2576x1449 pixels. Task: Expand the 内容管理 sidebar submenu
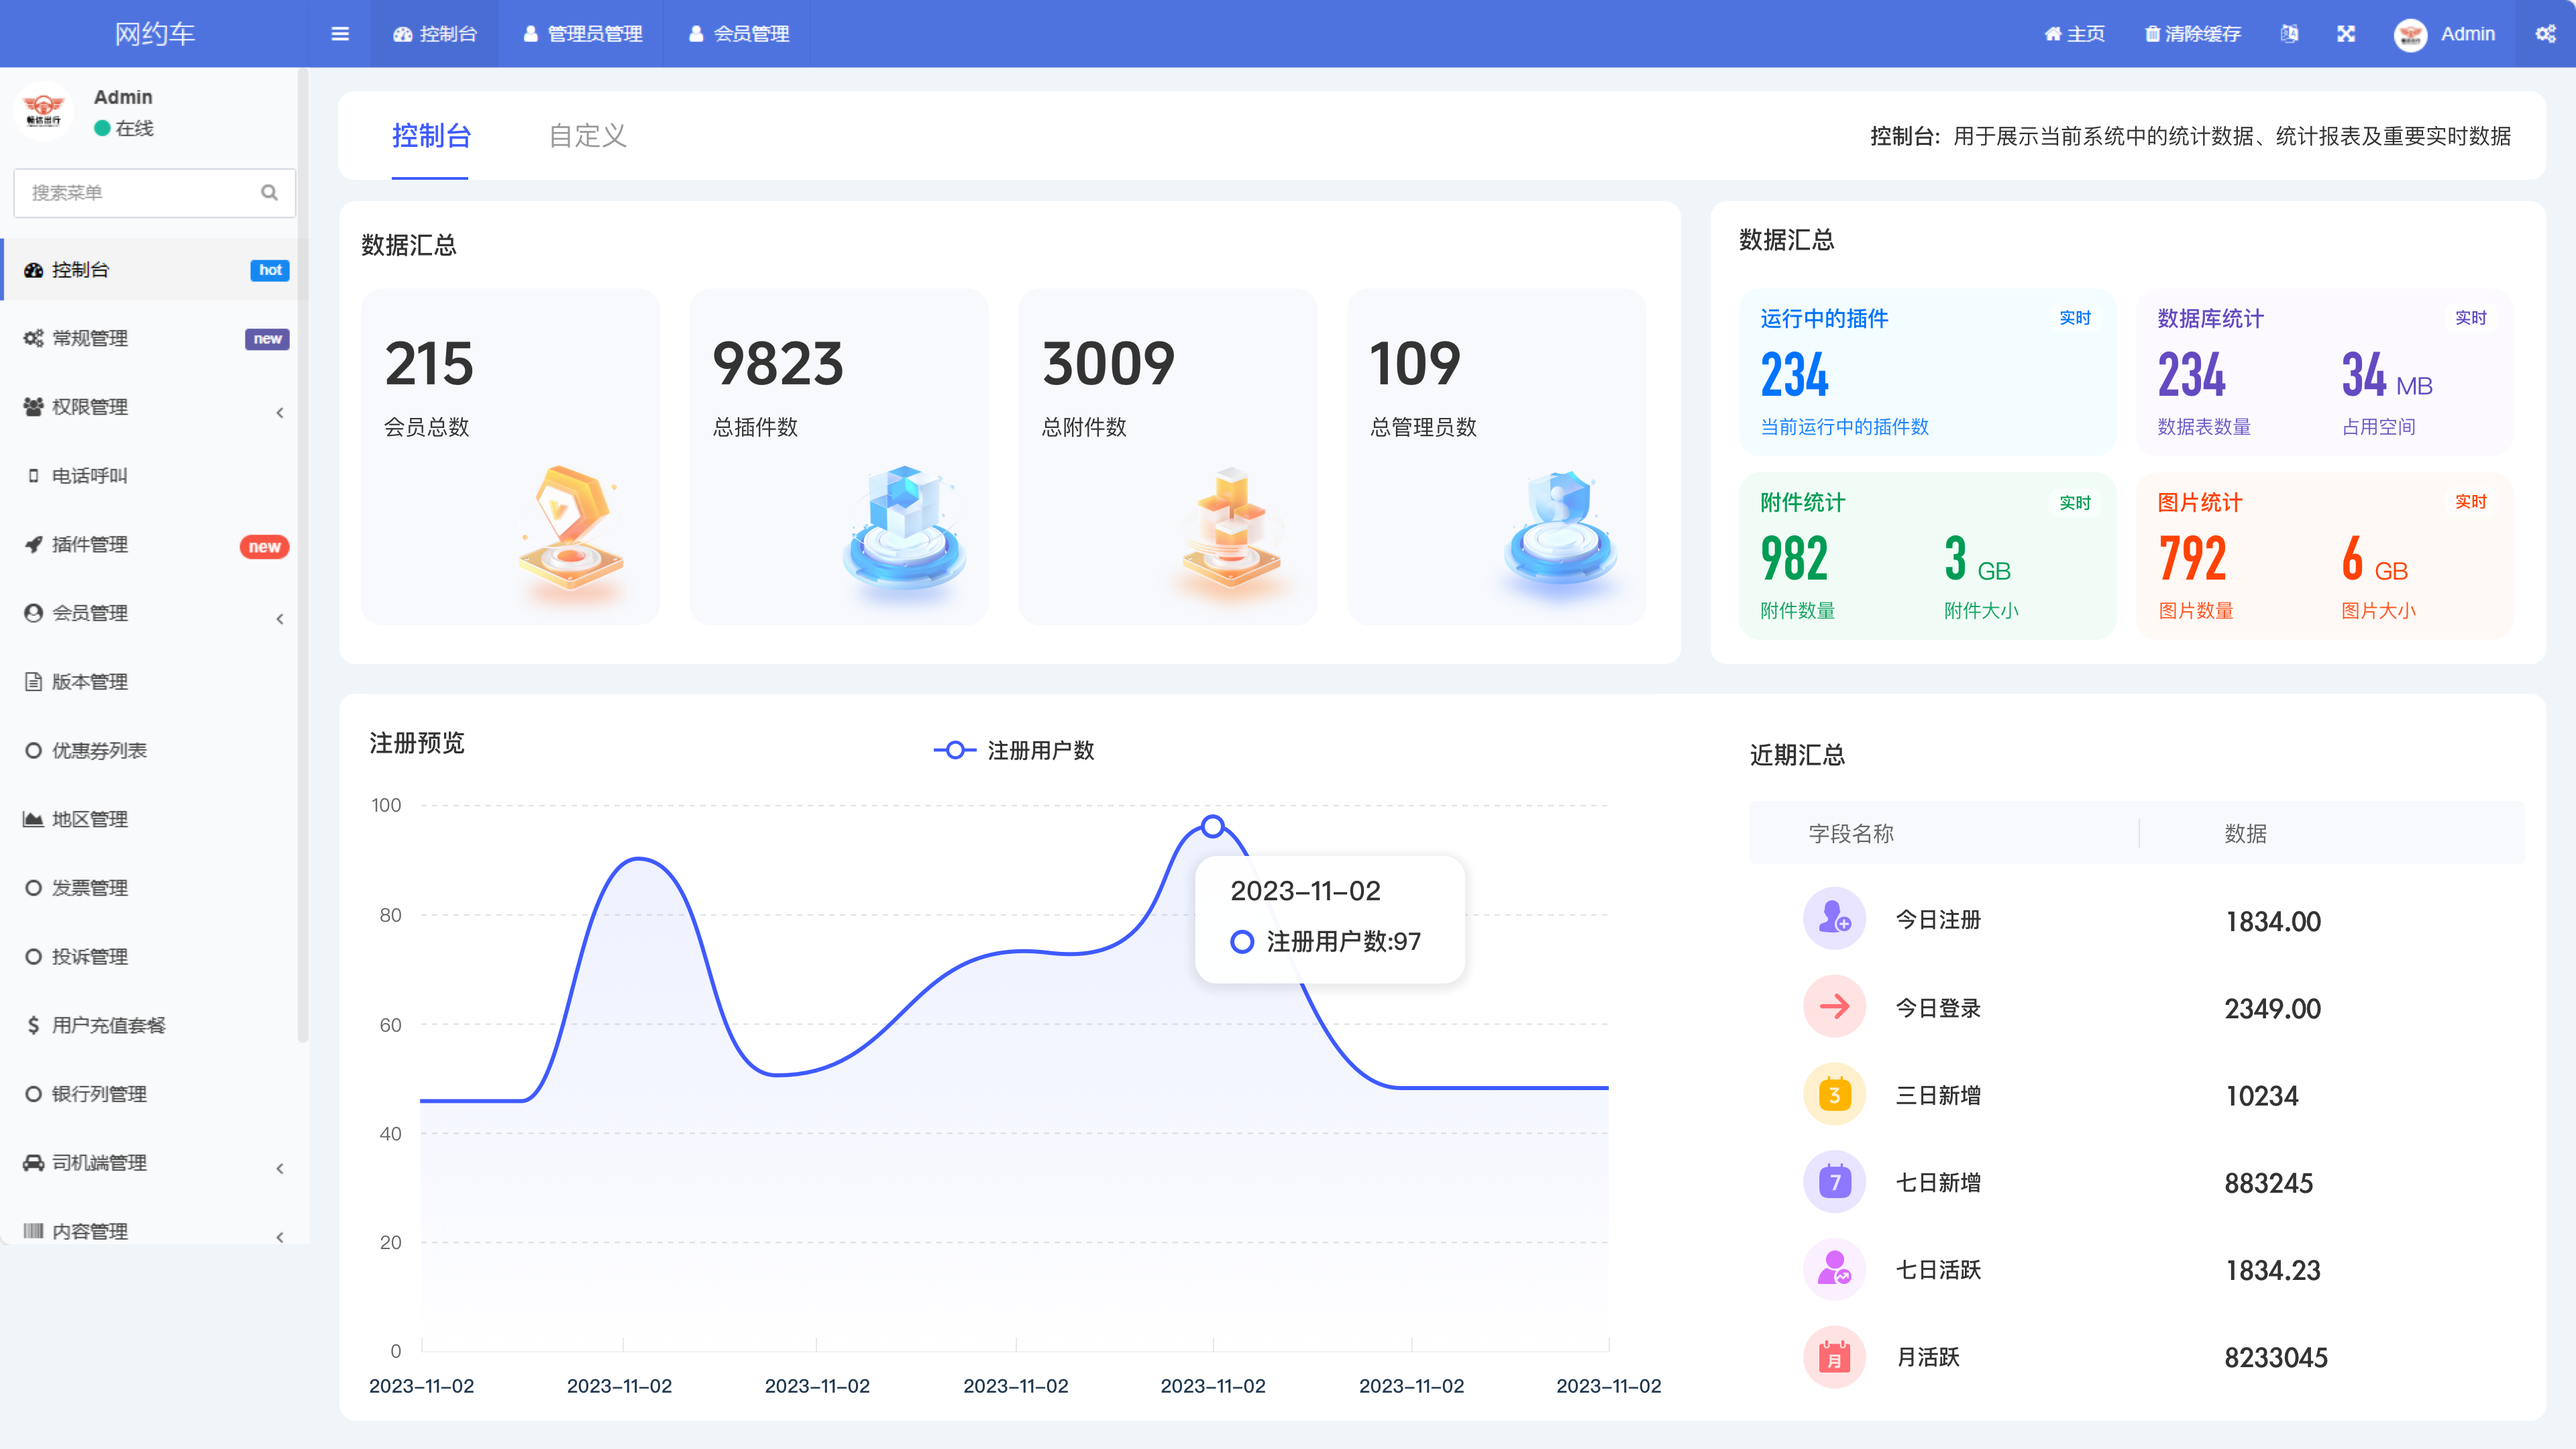[280, 1236]
